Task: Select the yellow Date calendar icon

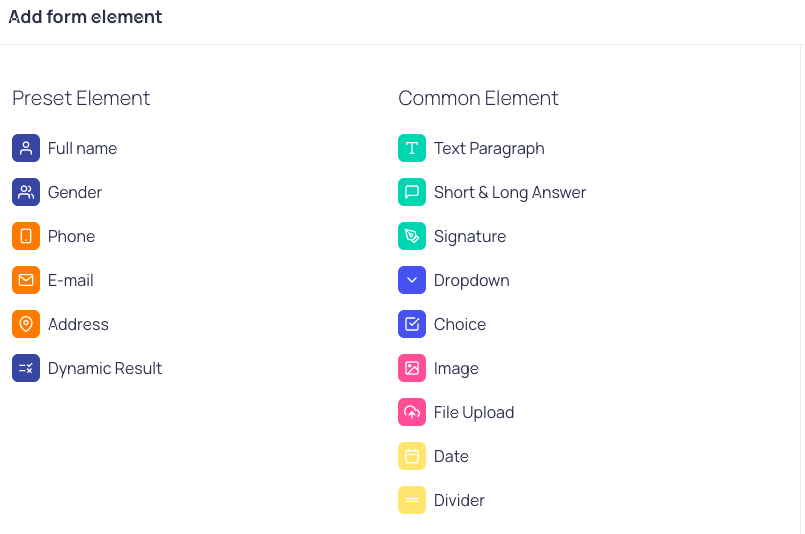Action: coord(412,456)
